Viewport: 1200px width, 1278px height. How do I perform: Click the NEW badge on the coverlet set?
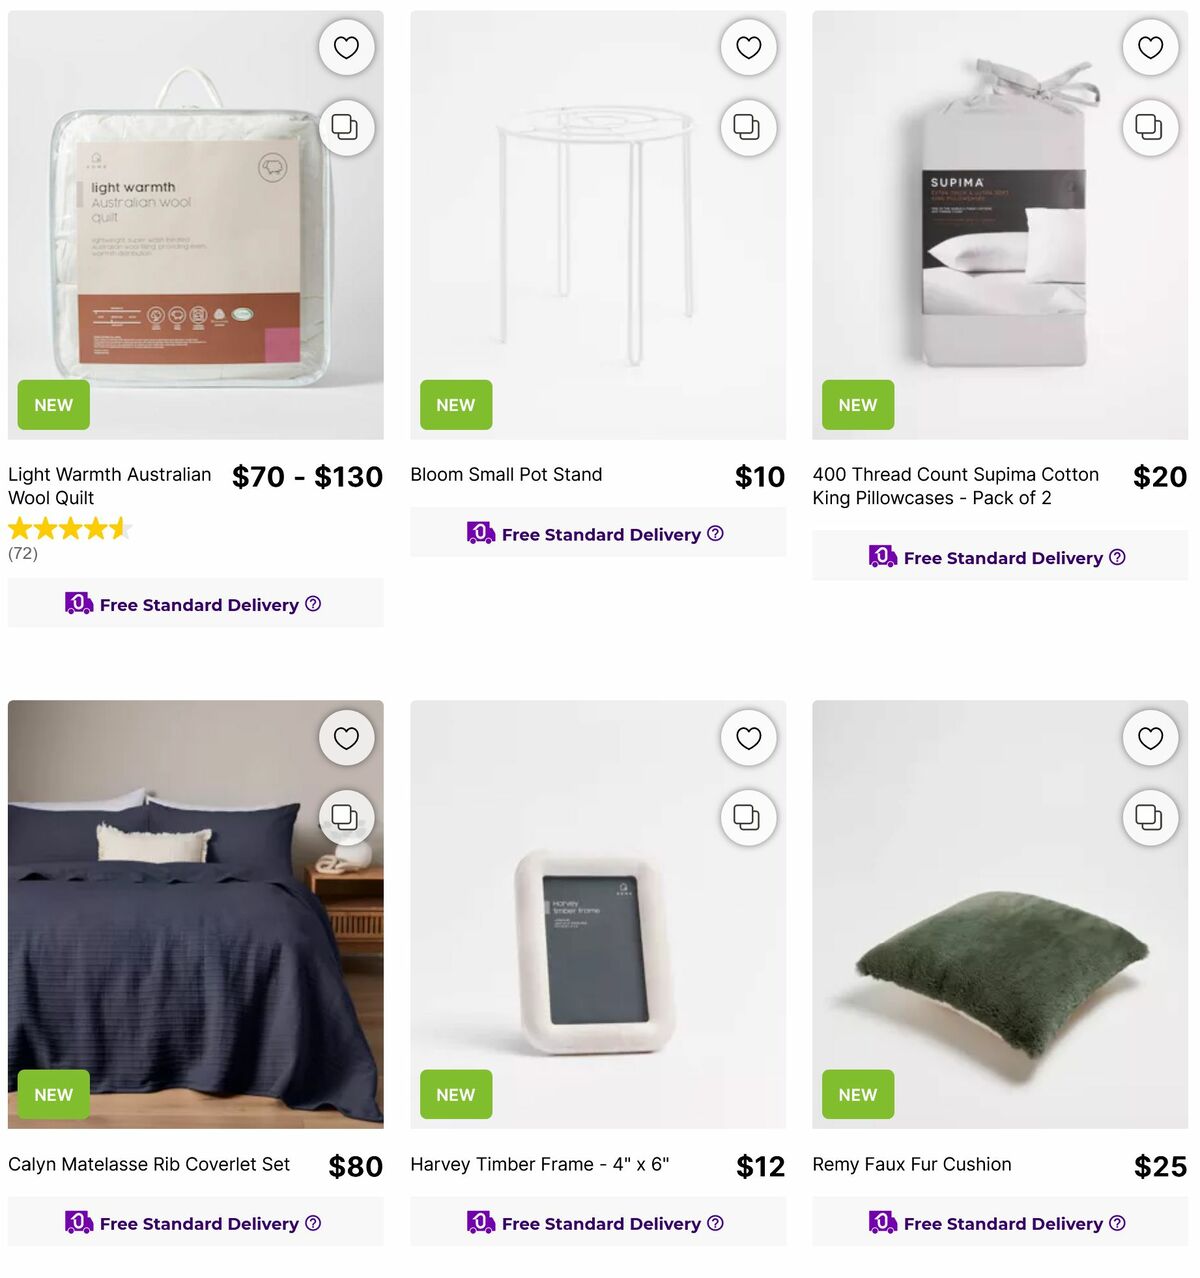point(52,1094)
